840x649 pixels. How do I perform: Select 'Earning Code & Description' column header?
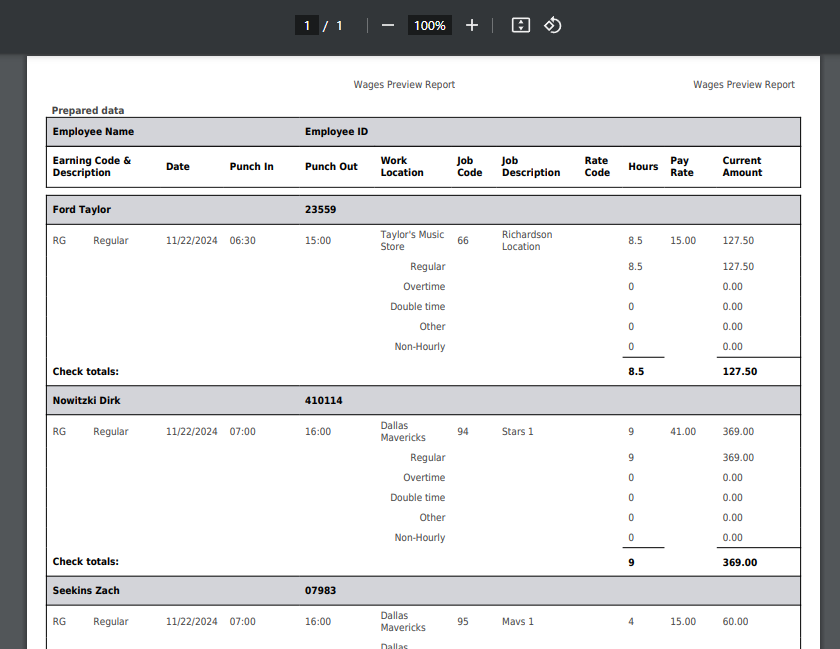click(92, 167)
